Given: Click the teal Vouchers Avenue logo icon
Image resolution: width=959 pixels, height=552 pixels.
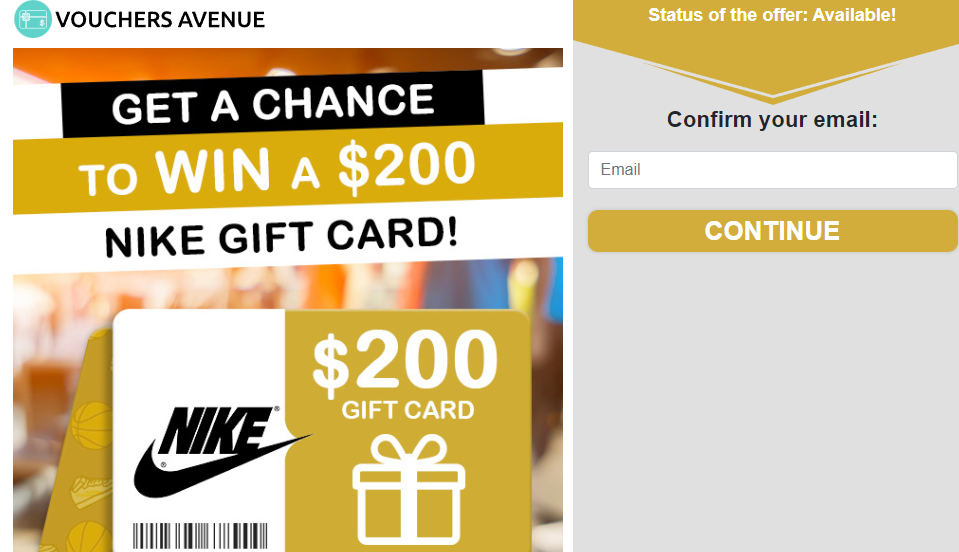Looking at the screenshot, I should tap(33, 19).
